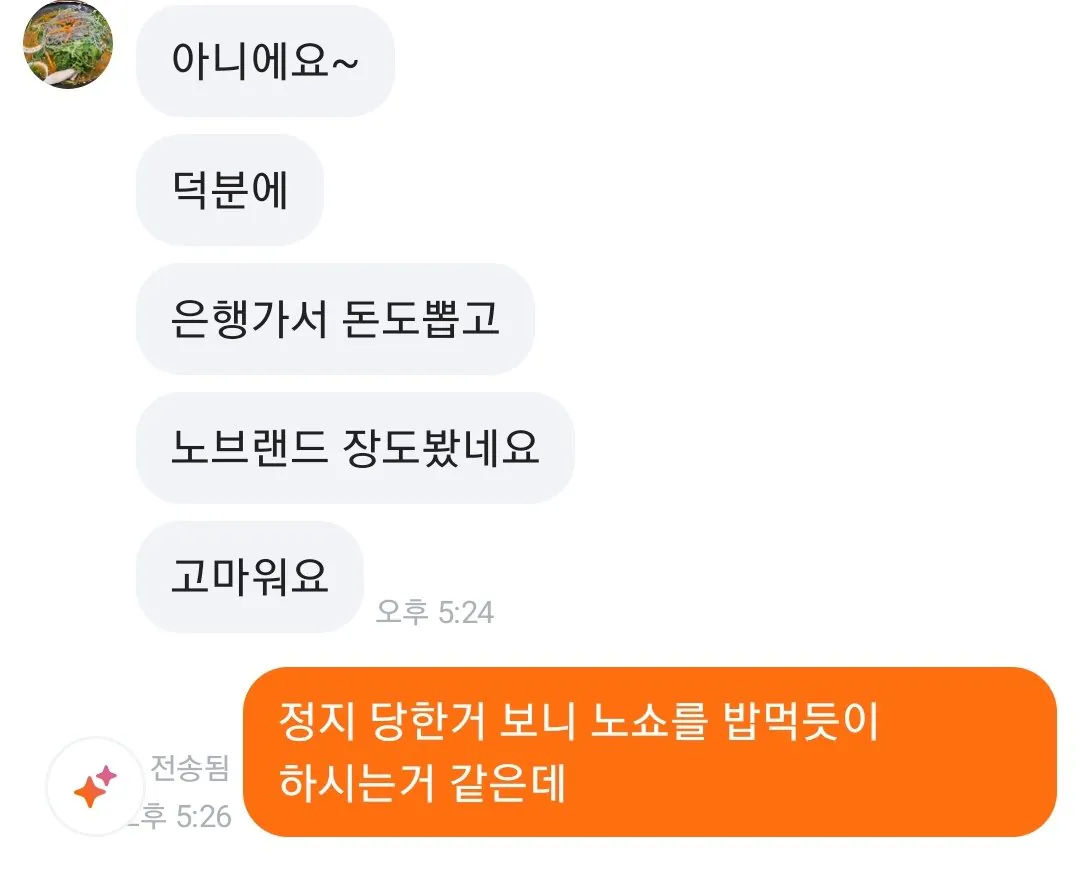Image resolution: width=1080 pixels, height=875 pixels.
Task: Click the 5:26 timestamp beside orange bubble
Action: 180,816
